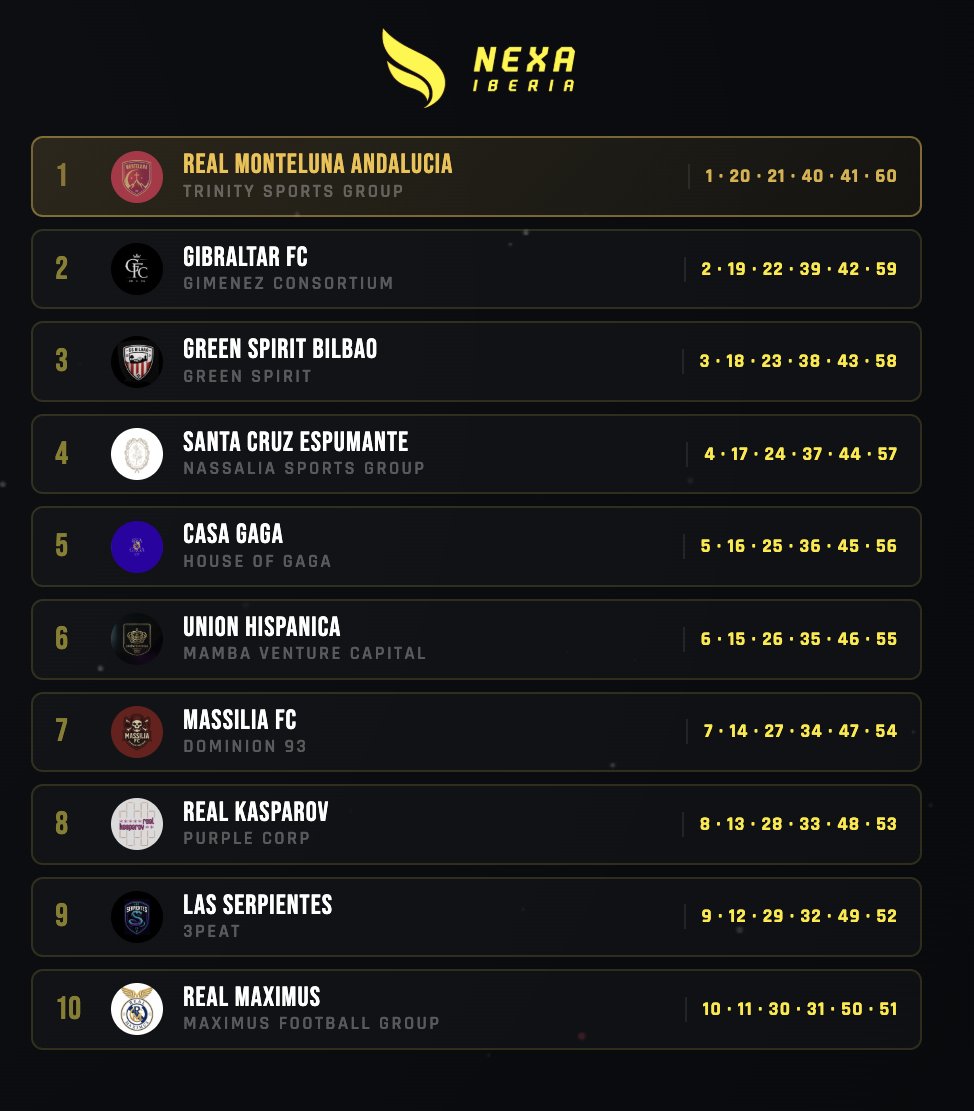Select the Massilia FC ranking row
Screen dimensions: 974x1111
pyautogui.click(x=476, y=731)
